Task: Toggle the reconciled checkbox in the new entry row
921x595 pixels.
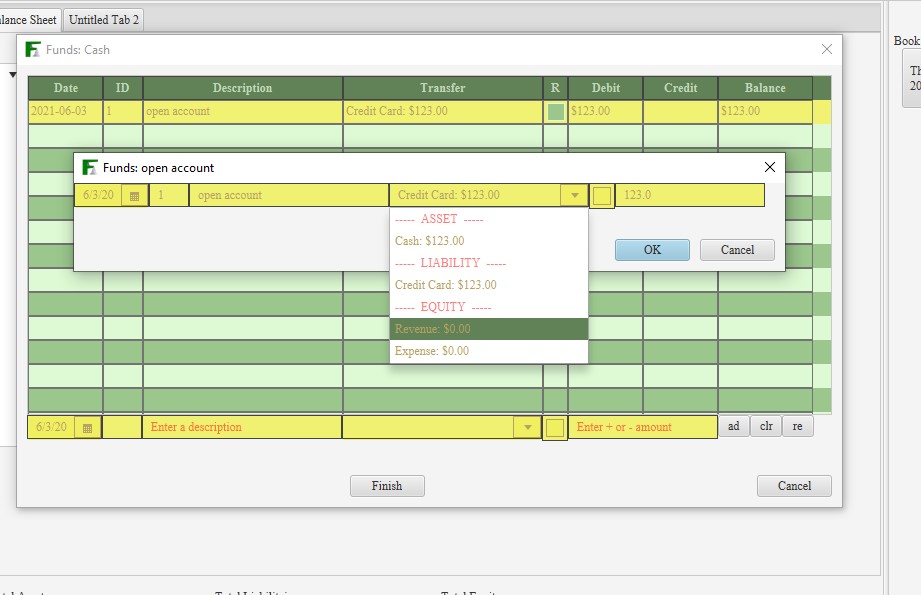Action: click(x=554, y=428)
